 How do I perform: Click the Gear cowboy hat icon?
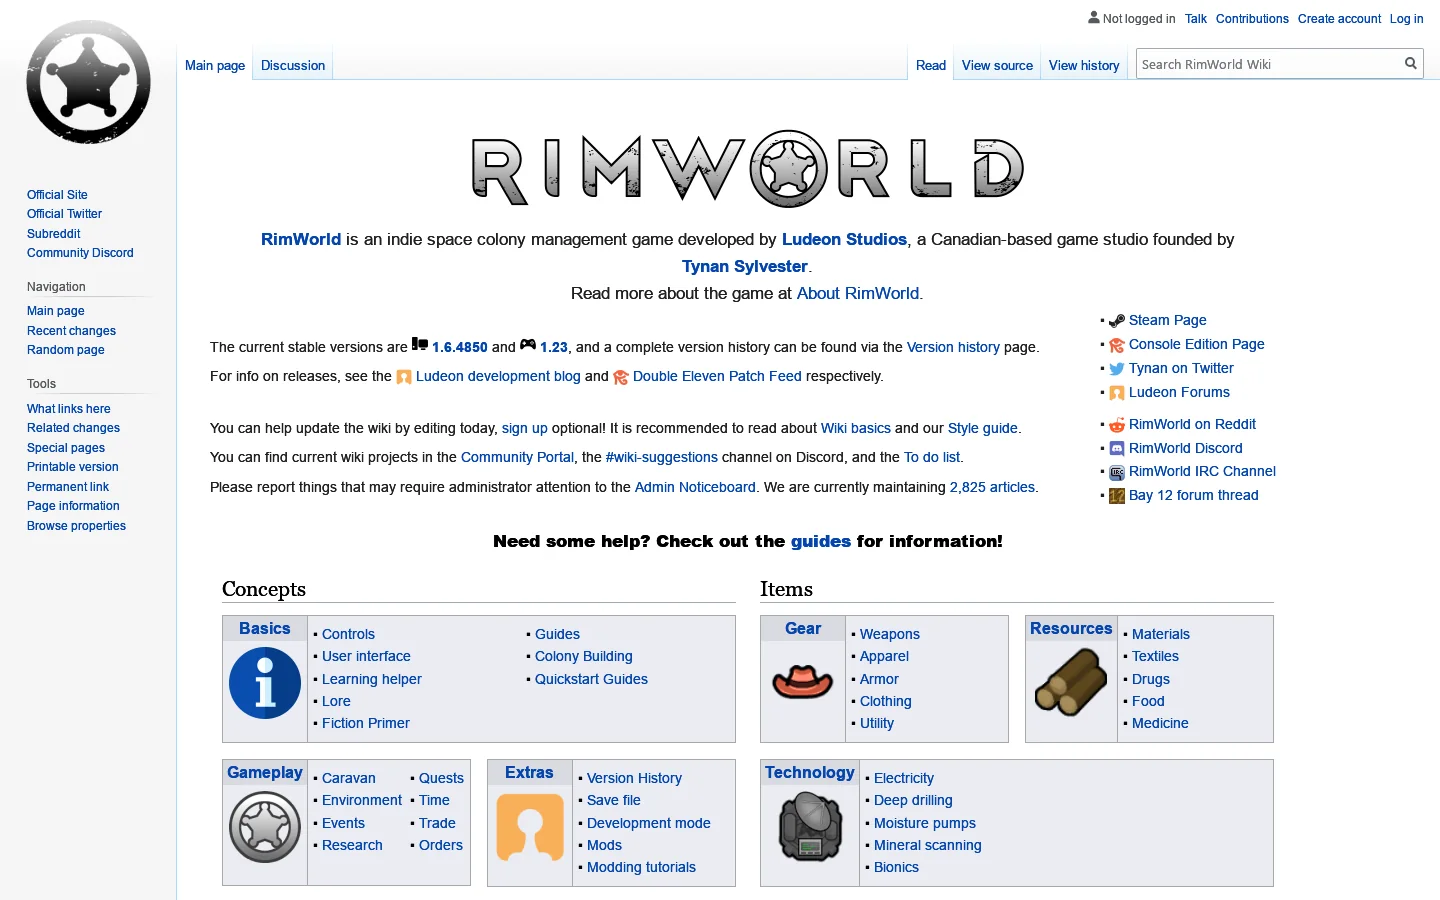pos(803,682)
